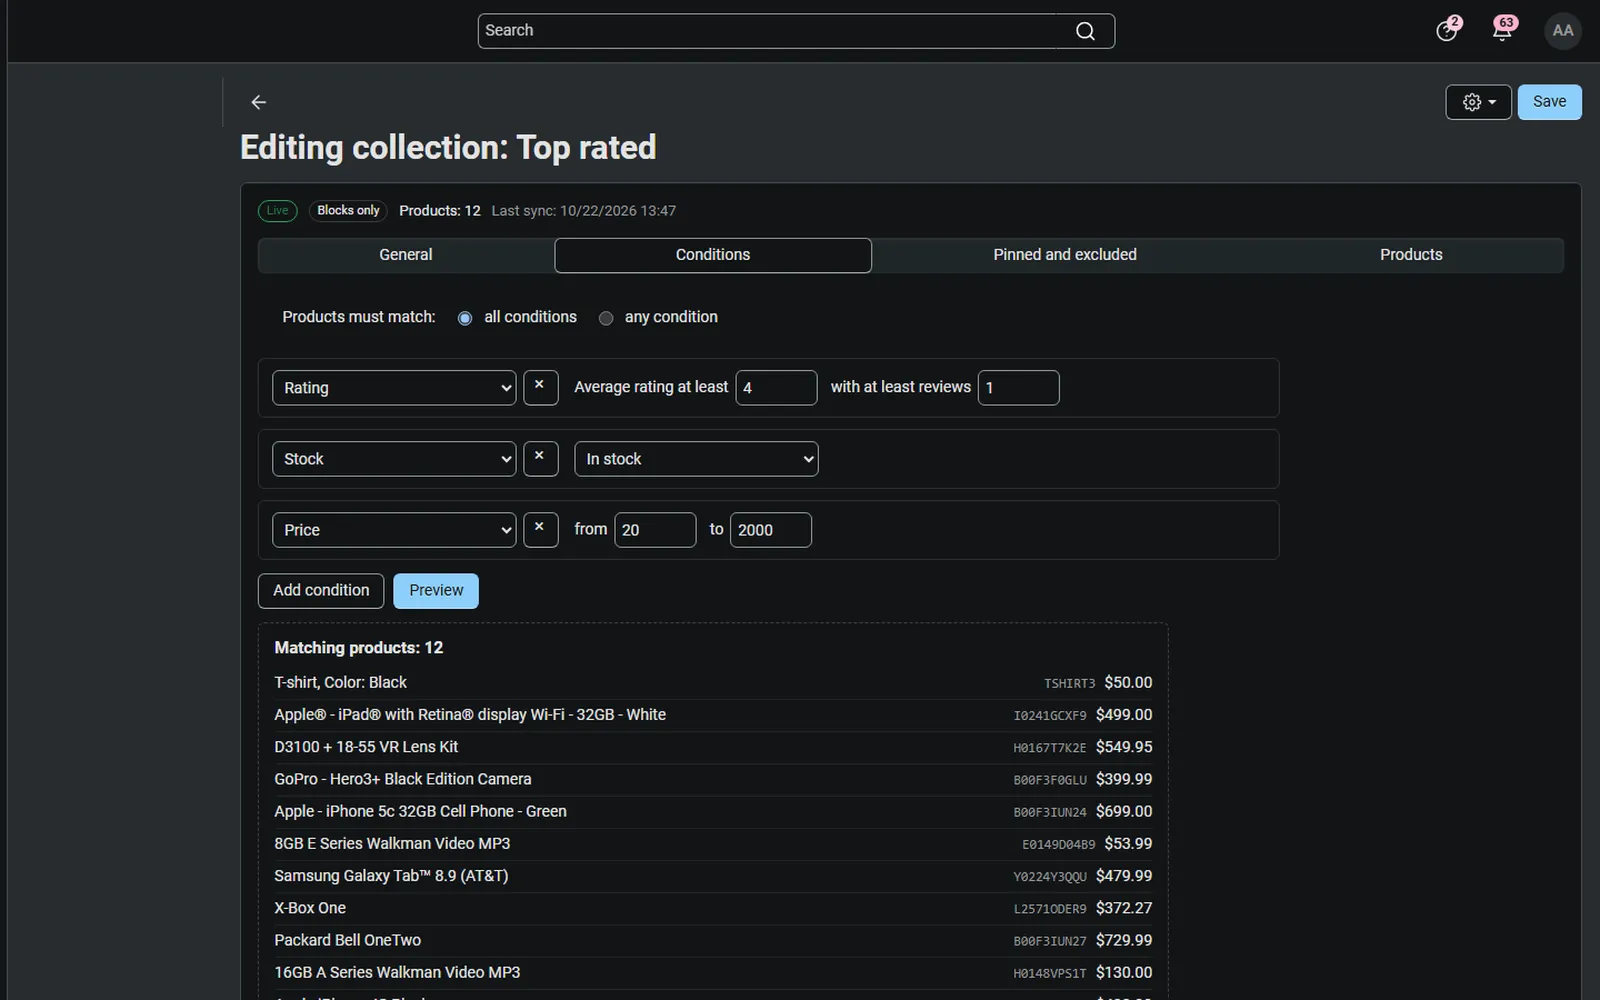
Task: Click 16GB A Series Walkman Video MP3
Action: (x=397, y=972)
